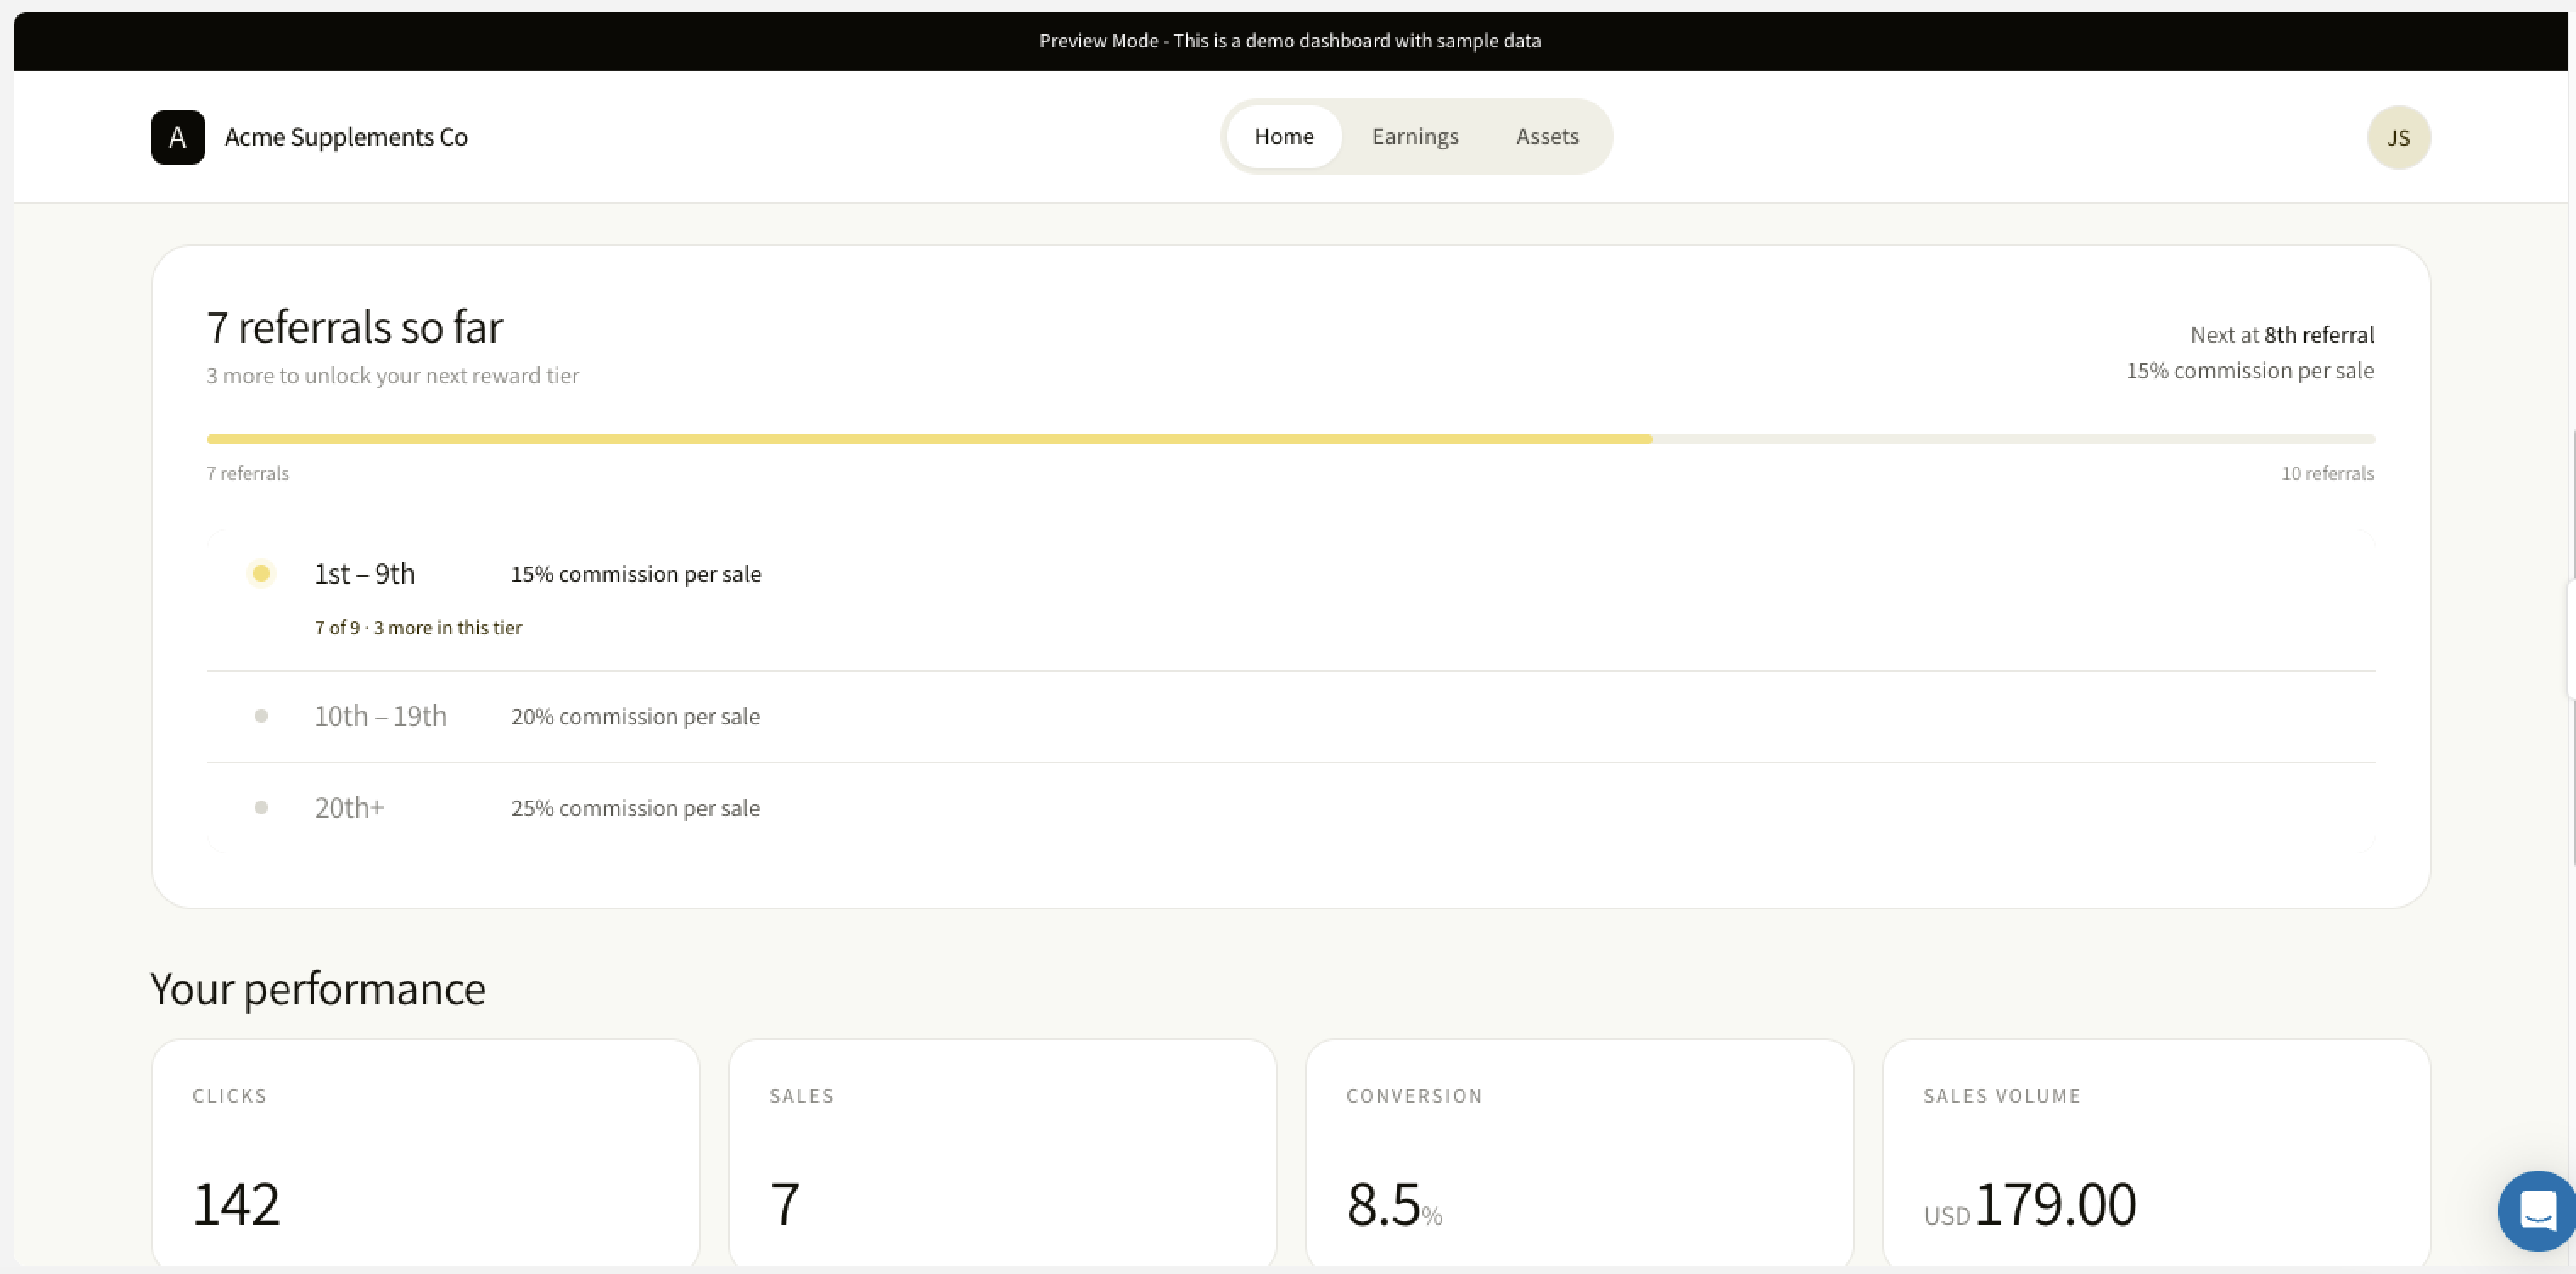Image resolution: width=2576 pixels, height=1274 pixels.
Task: Select the grey 10th – 19th tier dot
Action: tap(261, 716)
